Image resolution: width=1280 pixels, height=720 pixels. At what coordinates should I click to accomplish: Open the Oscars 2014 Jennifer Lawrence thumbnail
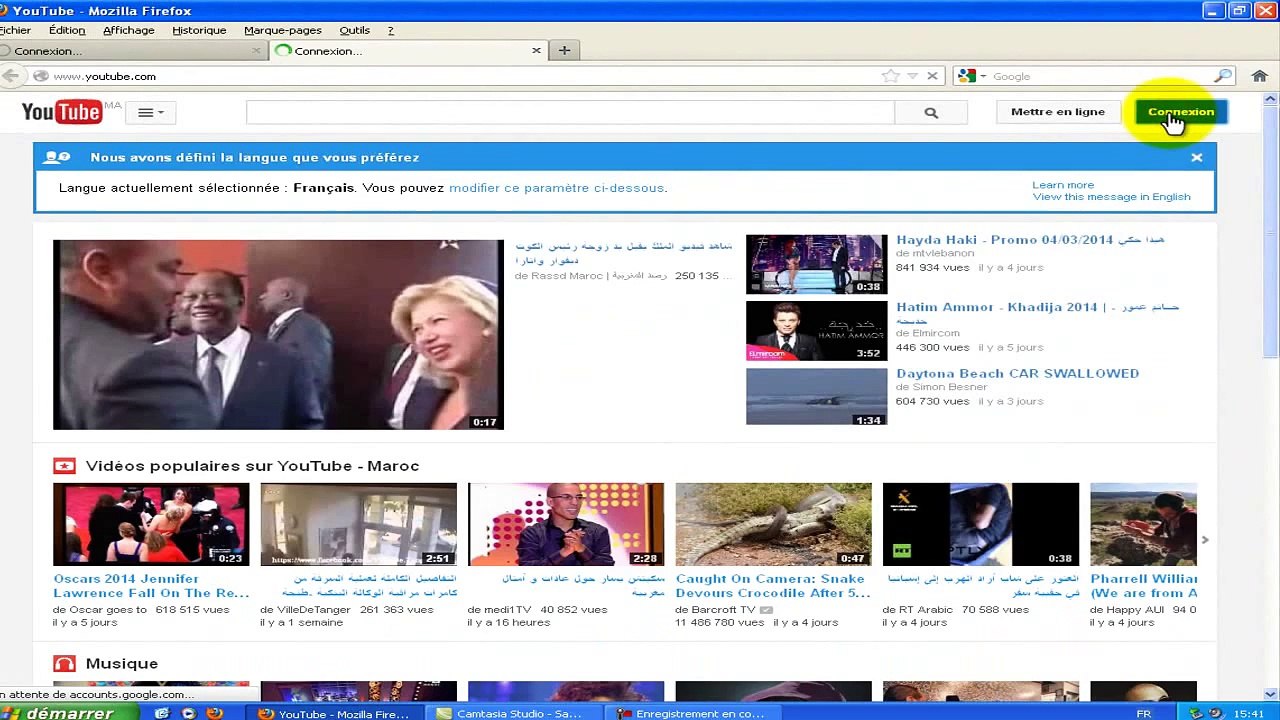coord(151,525)
